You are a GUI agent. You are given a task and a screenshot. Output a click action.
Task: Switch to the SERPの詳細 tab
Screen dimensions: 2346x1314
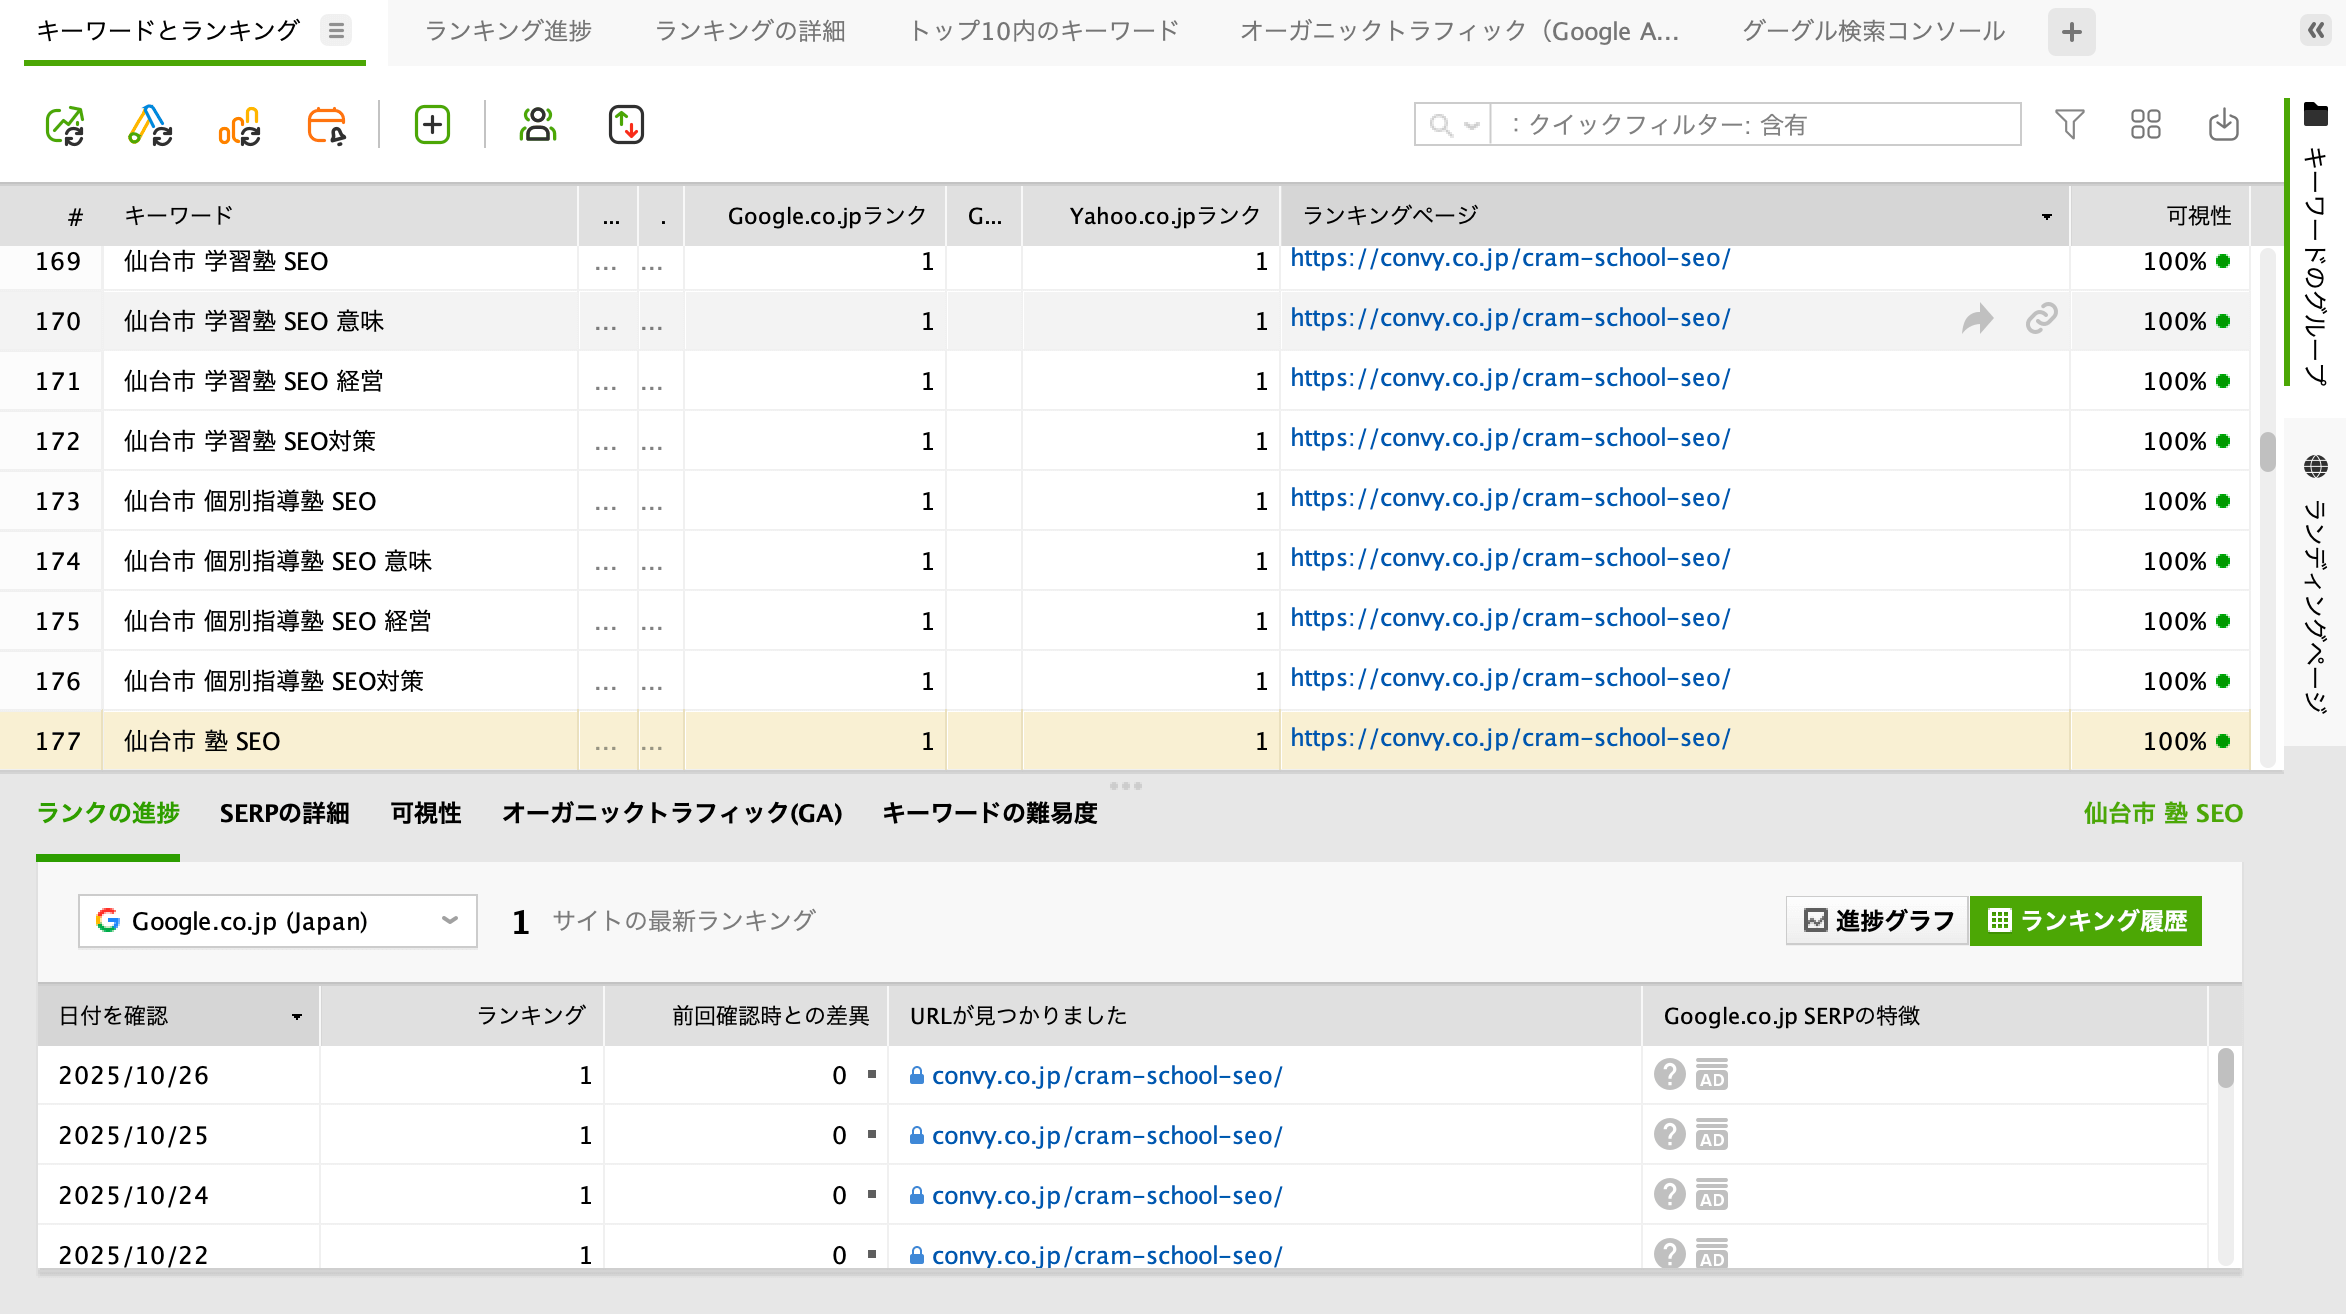click(x=284, y=814)
